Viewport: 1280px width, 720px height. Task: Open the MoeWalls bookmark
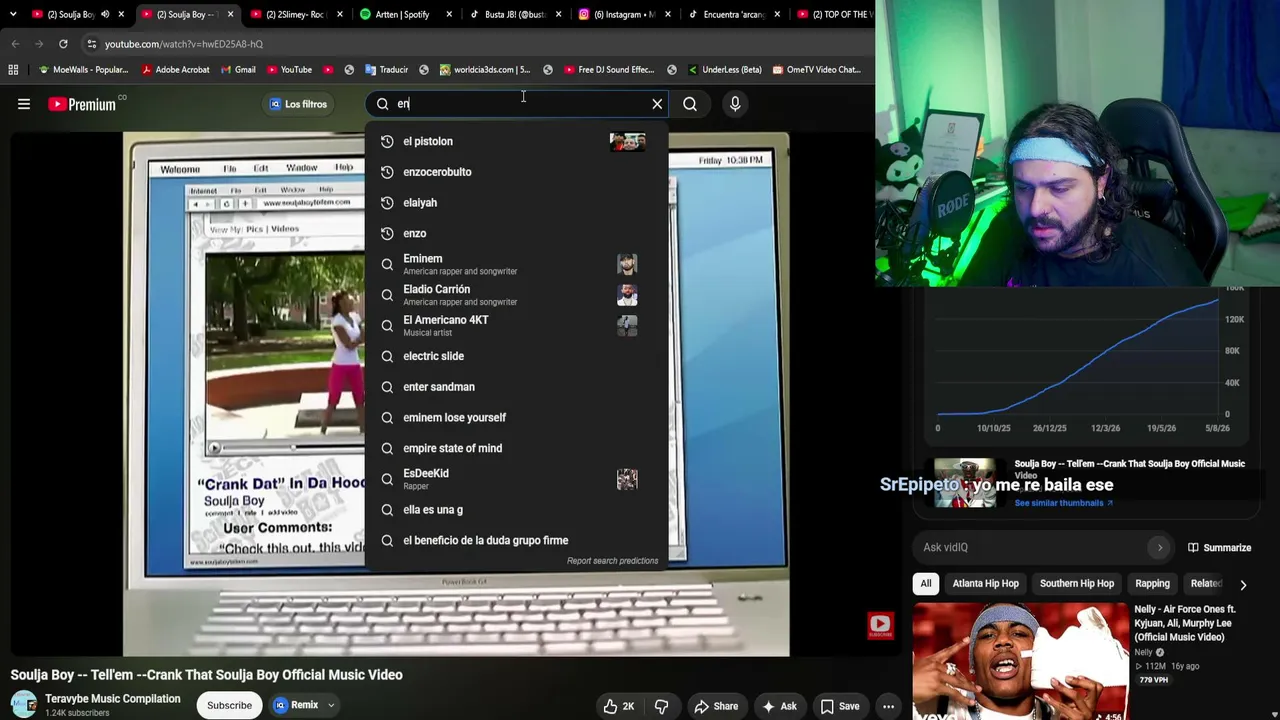point(83,70)
